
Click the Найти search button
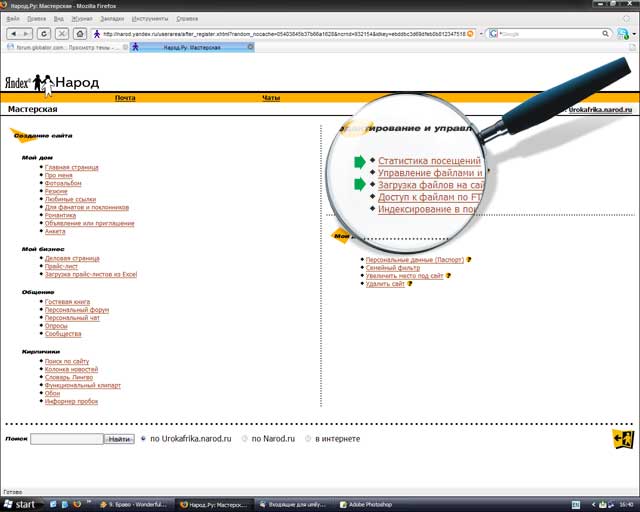click(x=119, y=439)
